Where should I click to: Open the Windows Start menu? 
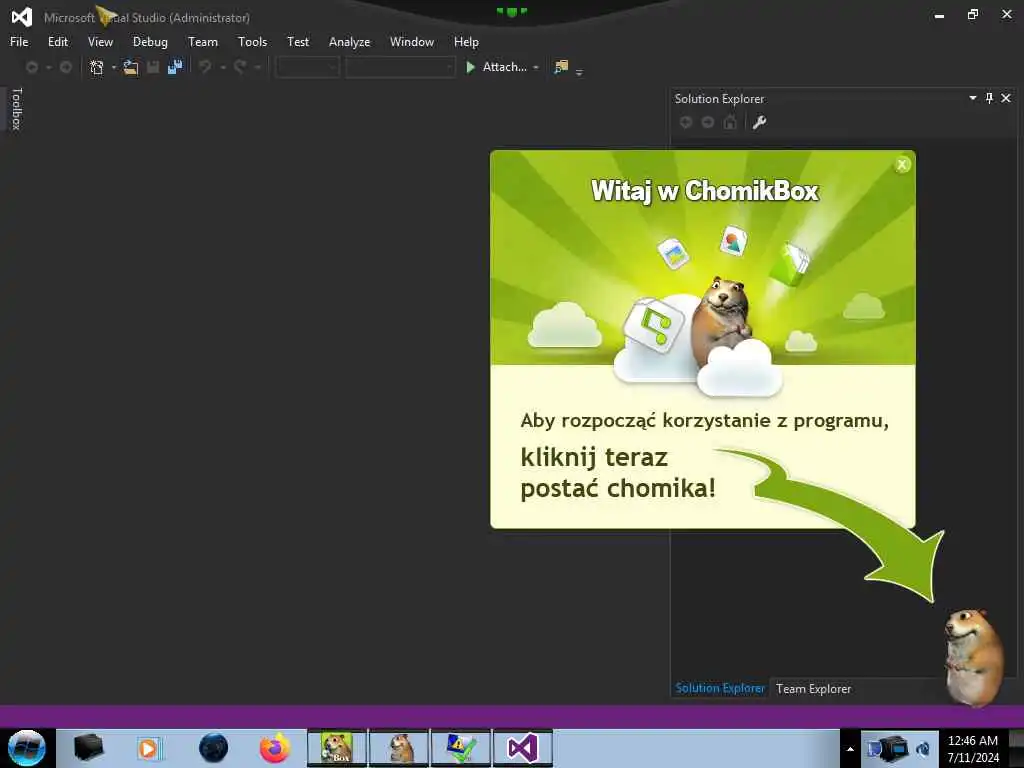pos(27,748)
